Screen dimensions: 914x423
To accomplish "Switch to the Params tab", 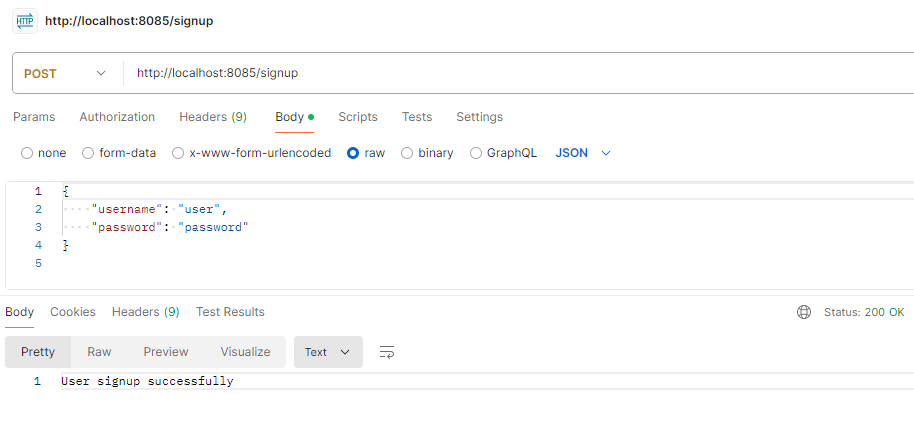I will point(34,117).
